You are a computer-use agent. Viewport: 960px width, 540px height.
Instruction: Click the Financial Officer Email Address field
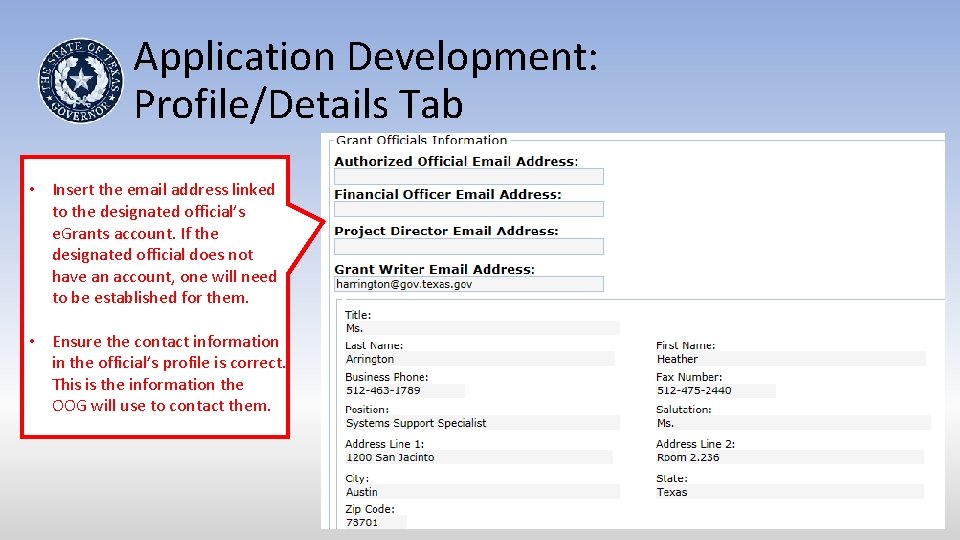tap(468, 209)
